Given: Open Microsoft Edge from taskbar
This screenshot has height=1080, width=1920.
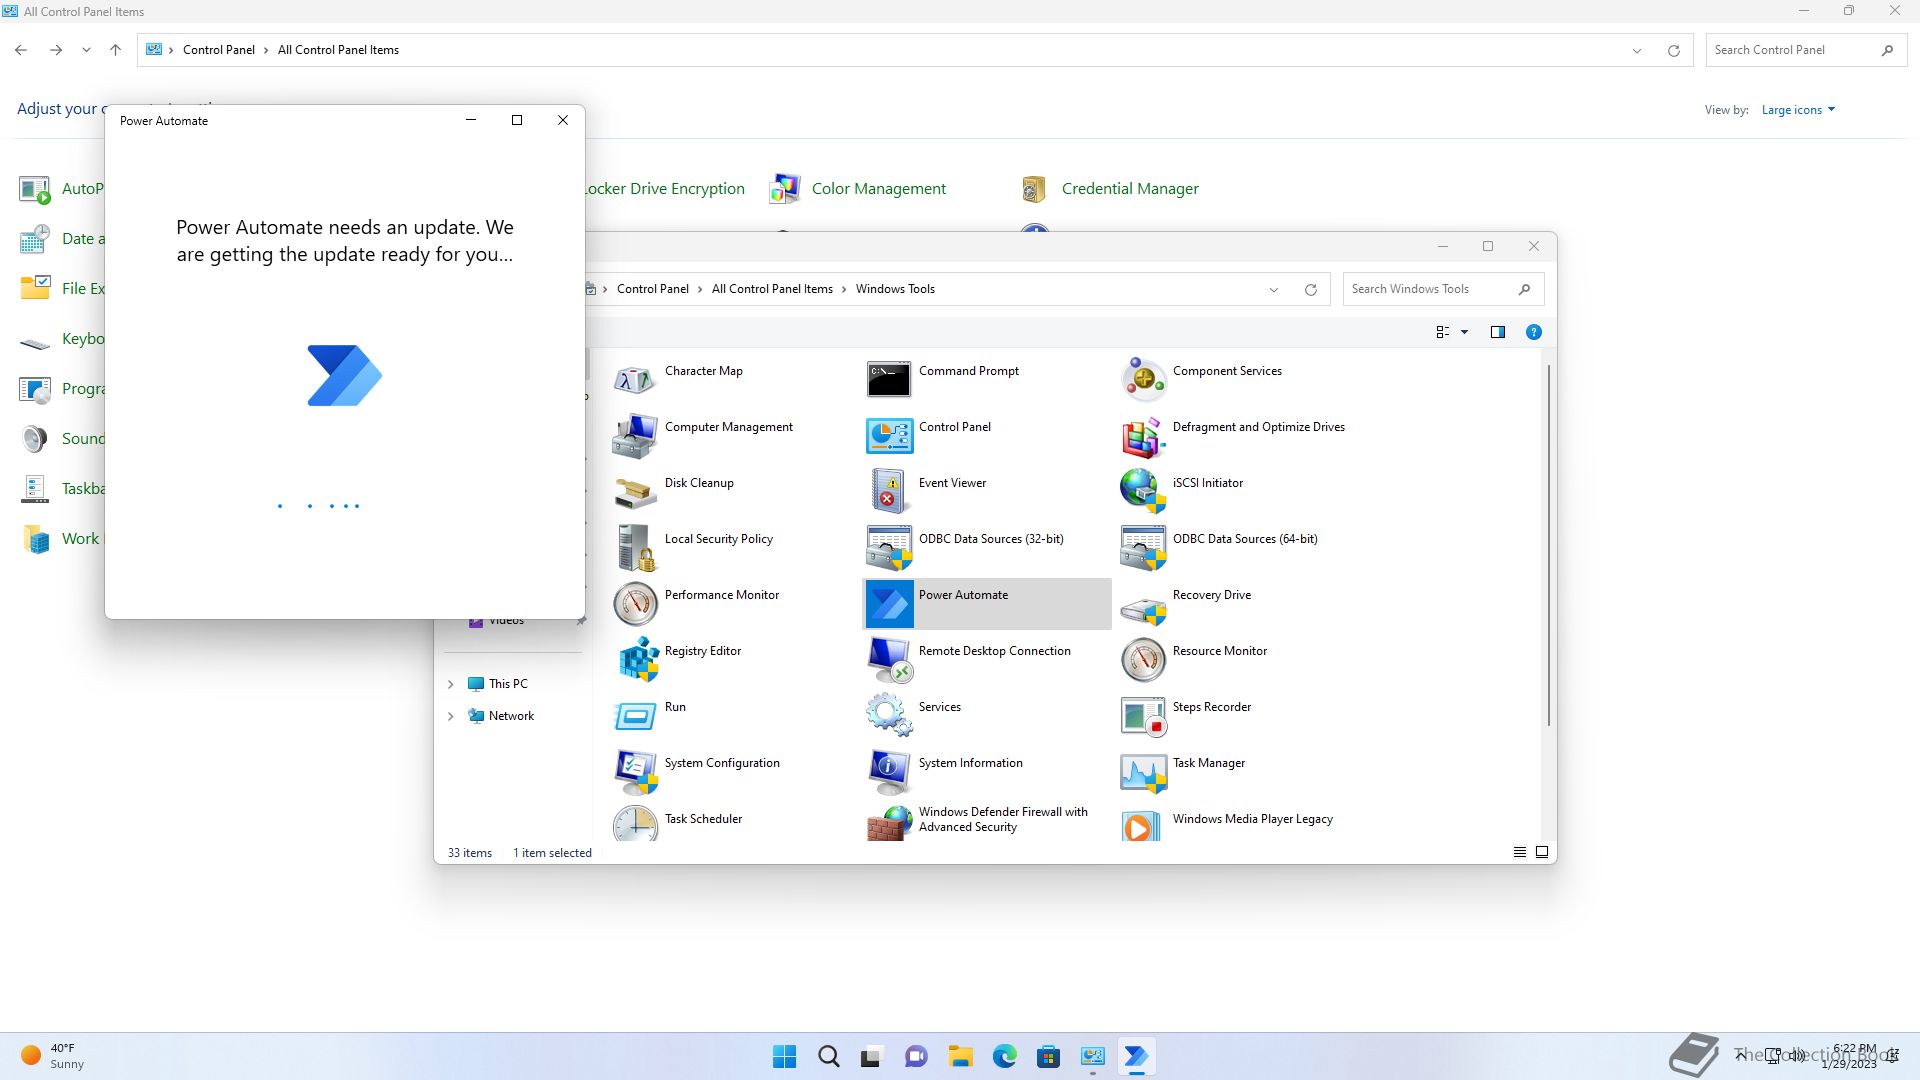Looking at the screenshot, I should [x=1004, y=1056].
